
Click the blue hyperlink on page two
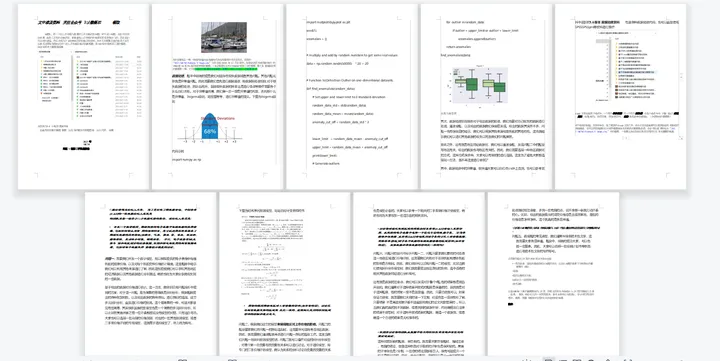[191, 63]
